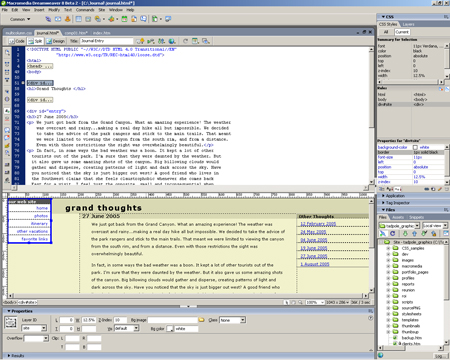Viewport: 450px width, 360px height.
Task: Open the Commands menu
Action: 85,10
